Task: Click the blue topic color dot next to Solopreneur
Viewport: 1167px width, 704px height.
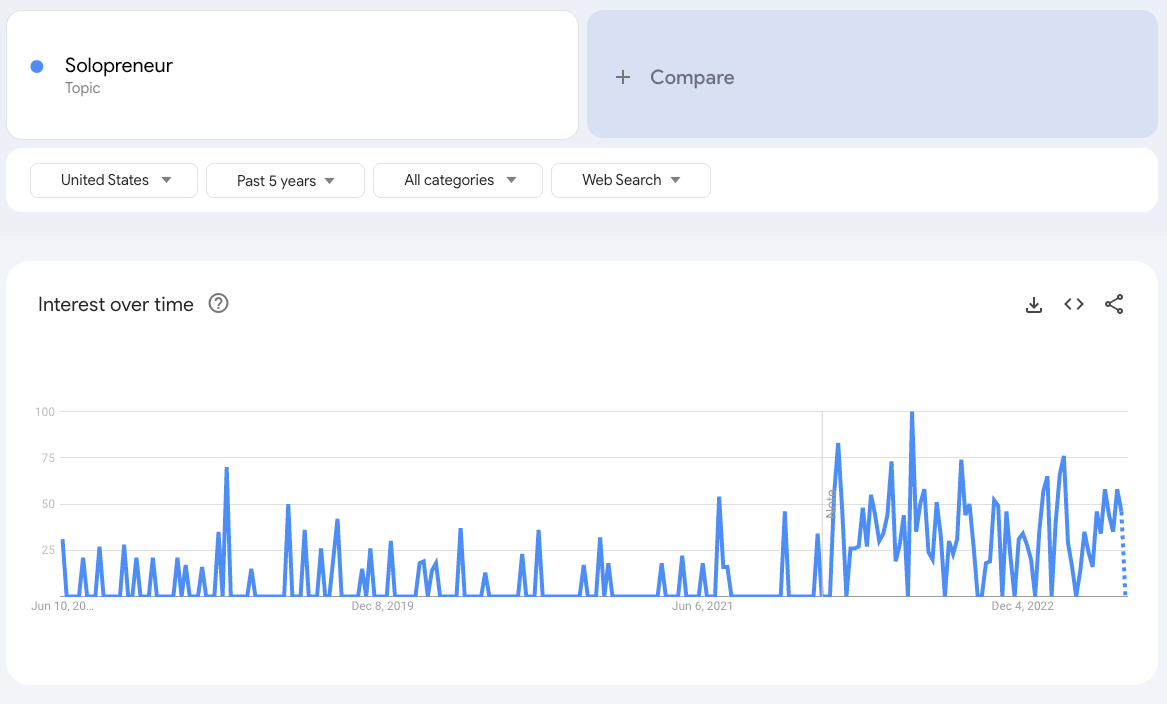Action: pyautogui.click(x=37, y=65)
